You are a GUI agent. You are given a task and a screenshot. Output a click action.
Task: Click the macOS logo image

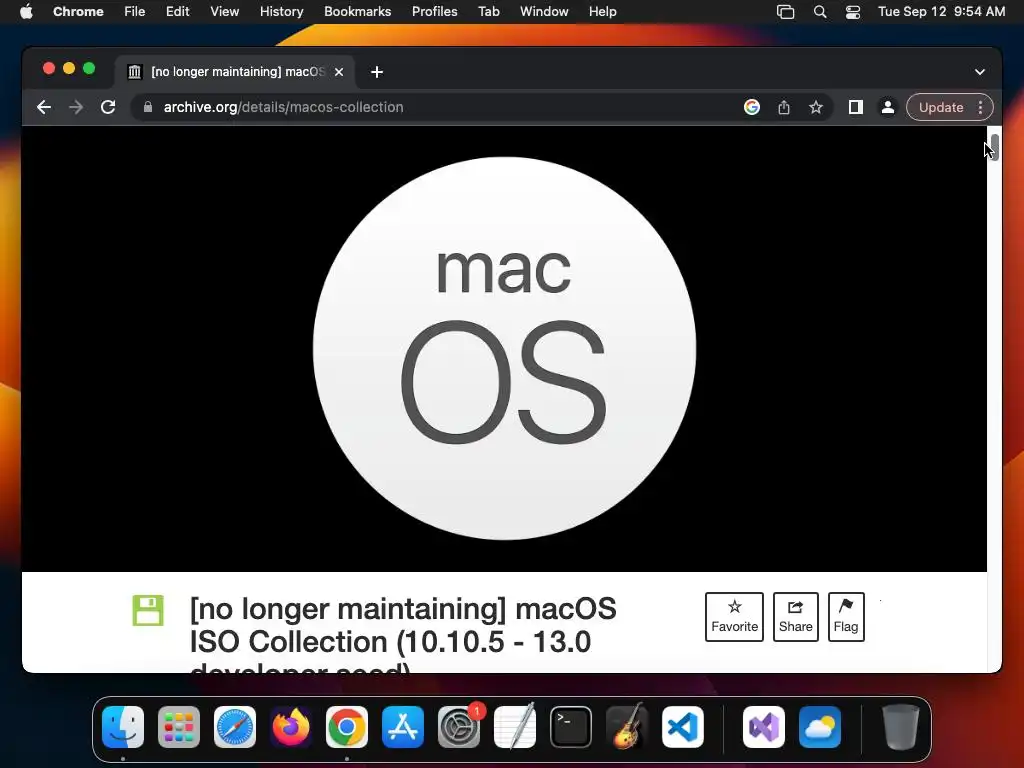tap(504, 348)
